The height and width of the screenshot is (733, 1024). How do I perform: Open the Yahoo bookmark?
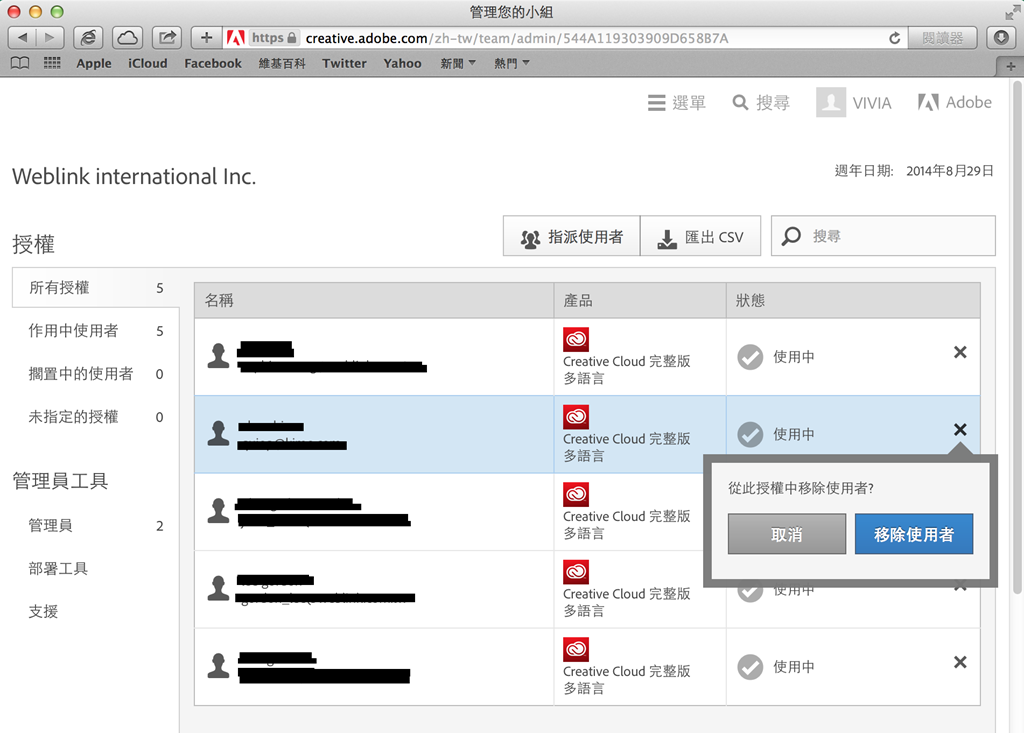(402, 63)
